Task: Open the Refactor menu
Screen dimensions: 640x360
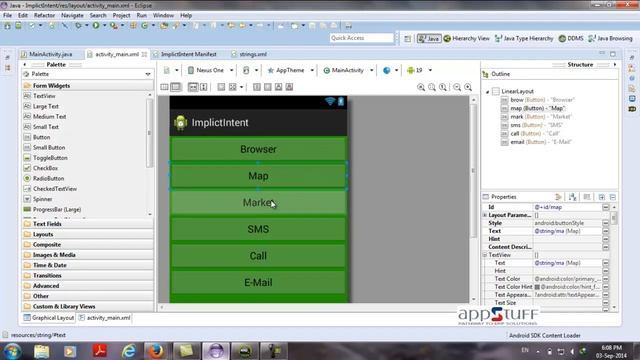Action: [x=44, y=16]
